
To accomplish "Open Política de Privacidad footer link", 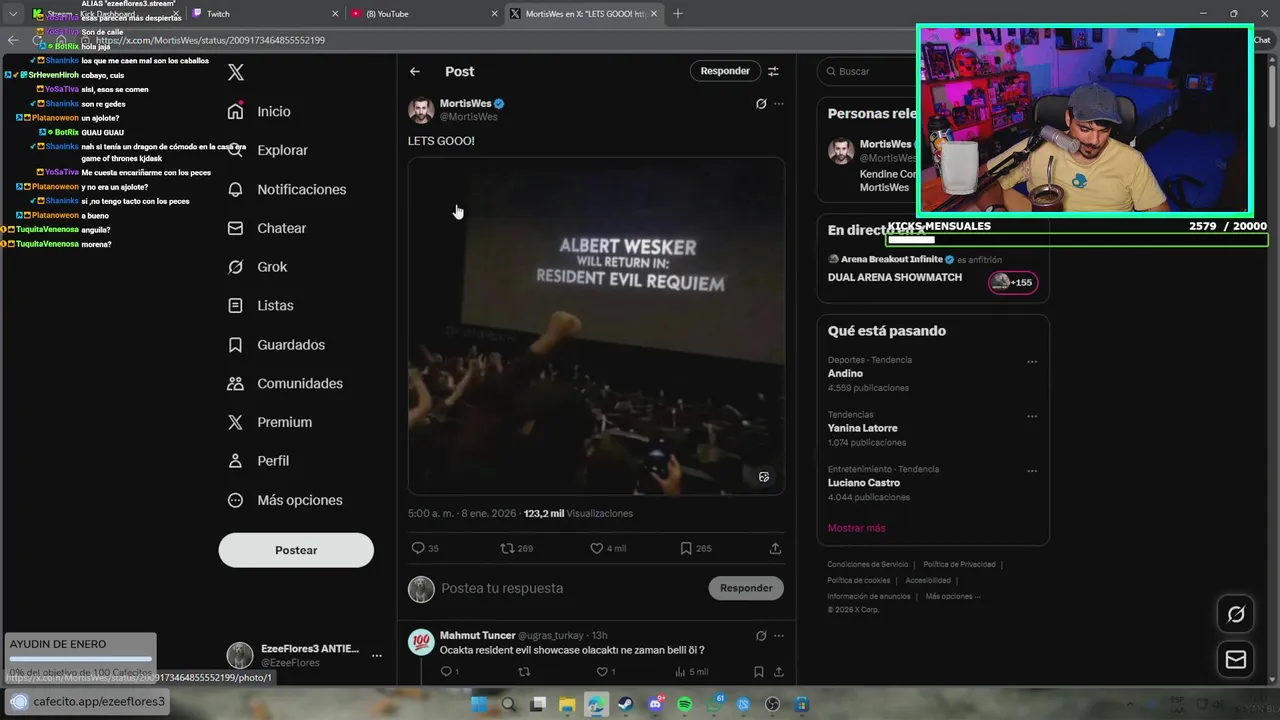I will (x=959, y=565).
